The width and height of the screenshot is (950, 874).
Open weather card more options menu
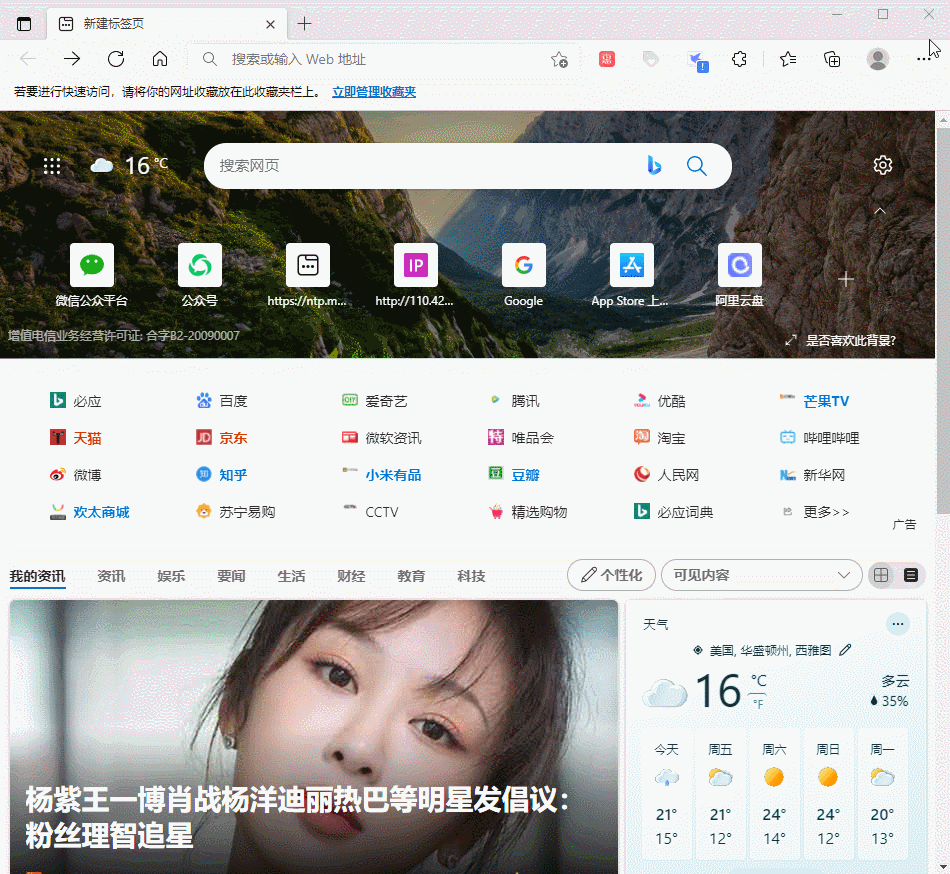(x=898, y=624)
